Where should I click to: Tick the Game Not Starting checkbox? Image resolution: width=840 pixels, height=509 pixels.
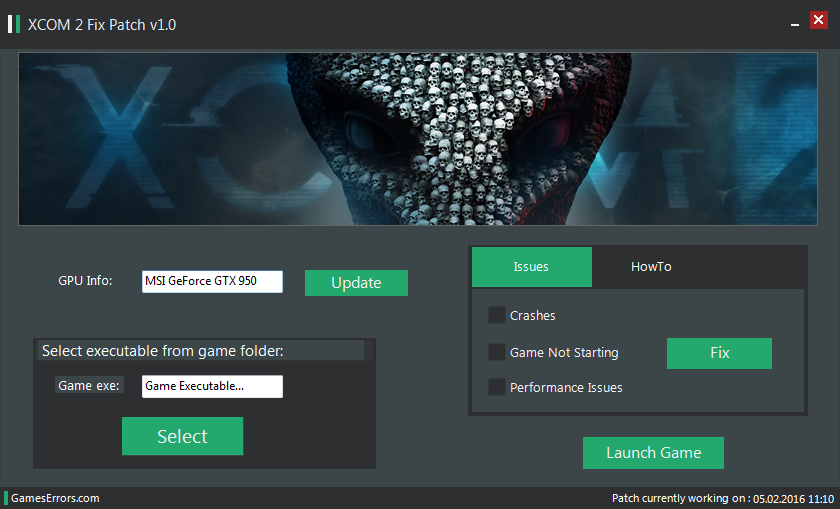[x=497, y=352]
